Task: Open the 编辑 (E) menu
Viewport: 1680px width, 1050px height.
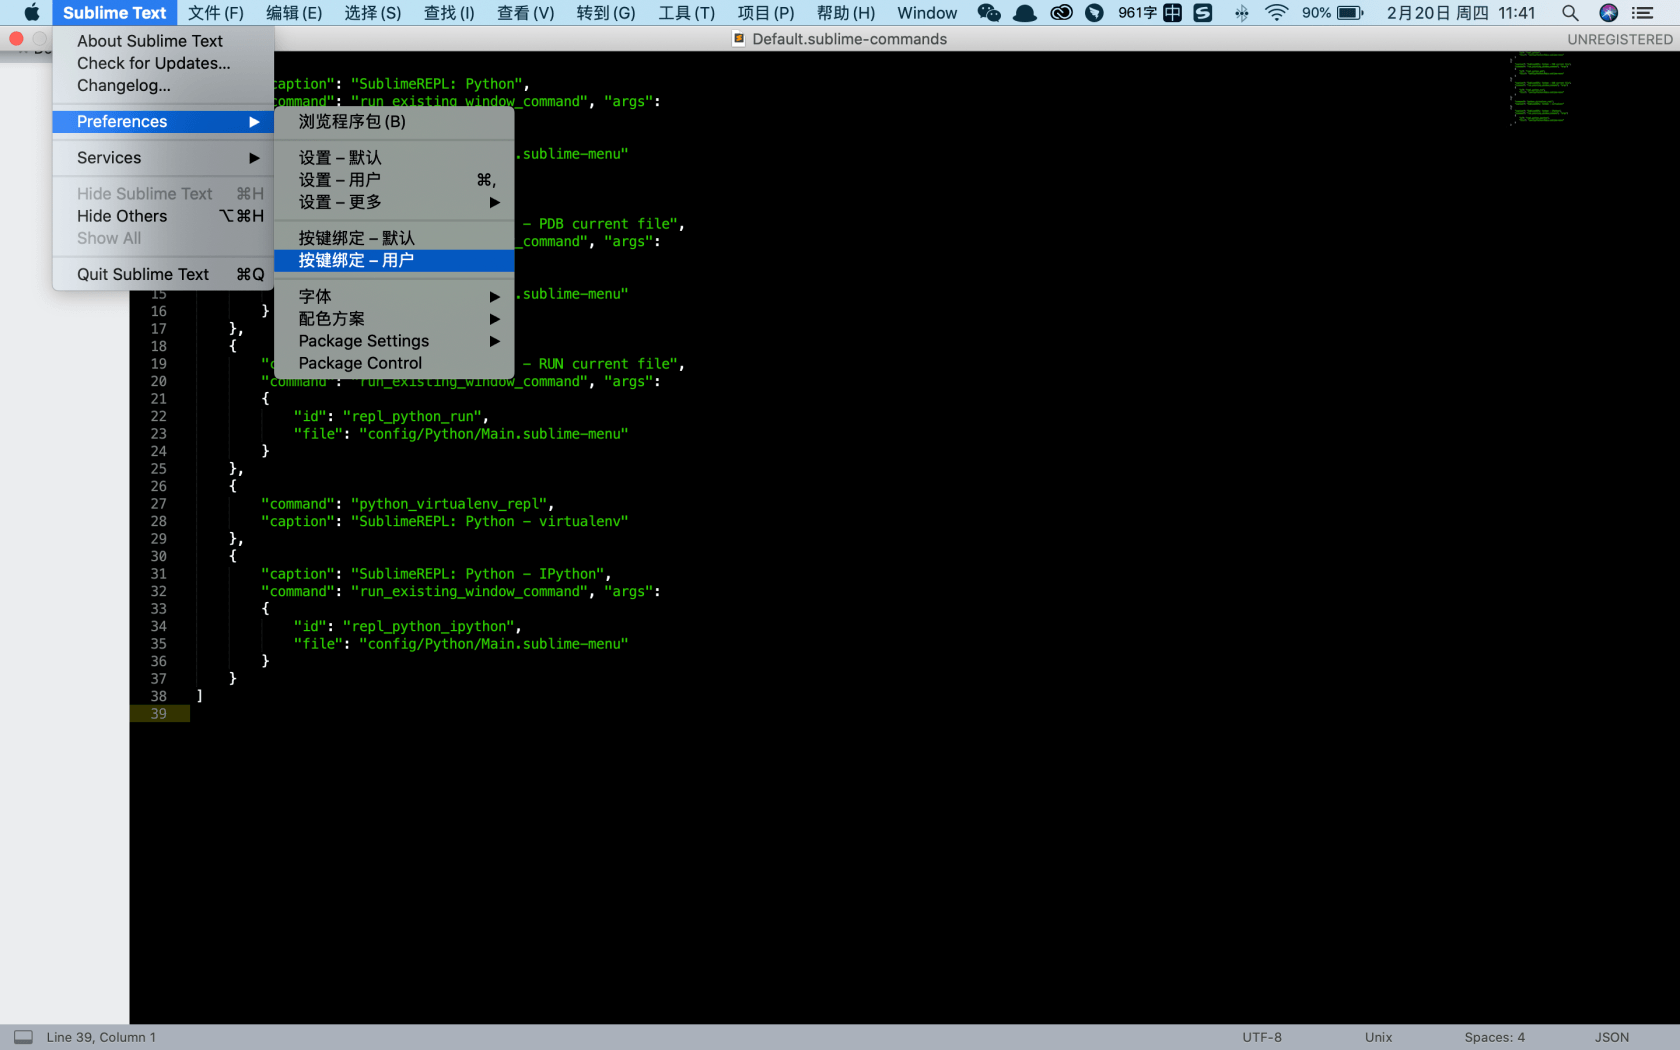Action: (294, 13)
